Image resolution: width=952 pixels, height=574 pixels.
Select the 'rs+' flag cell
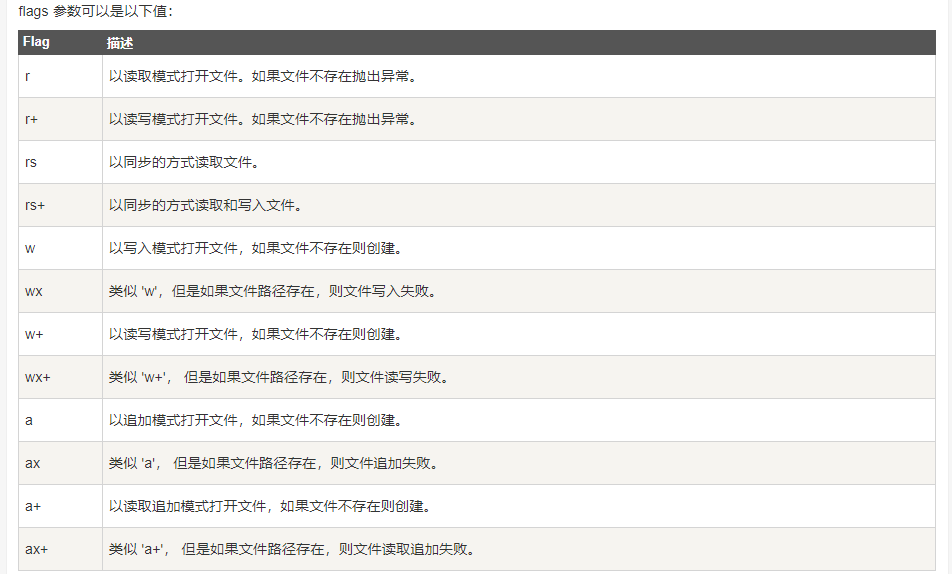point(60,205)
